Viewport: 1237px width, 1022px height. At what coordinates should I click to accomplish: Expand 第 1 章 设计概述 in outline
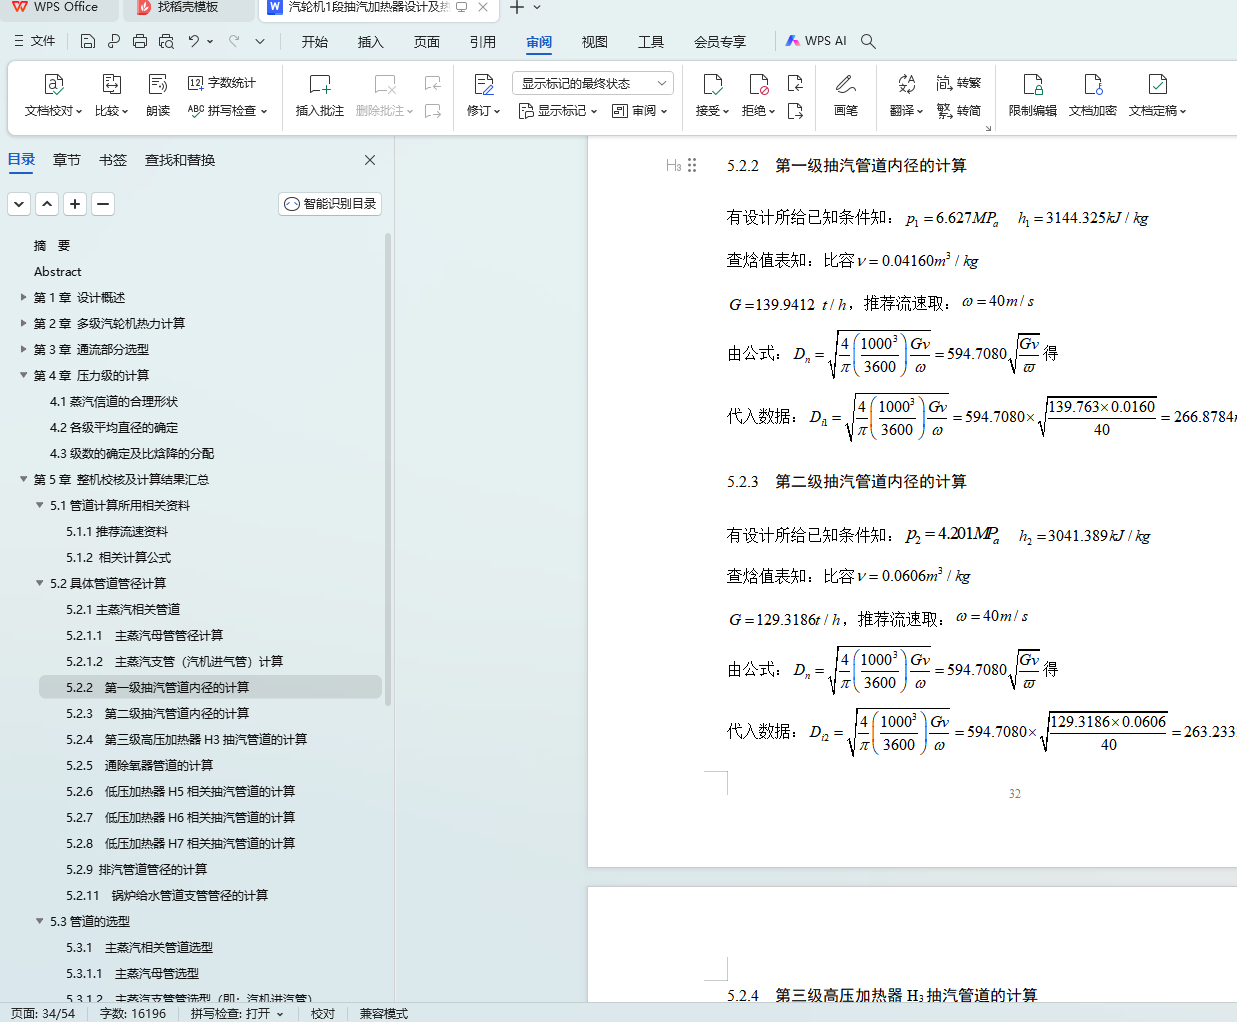click(24, 297)
